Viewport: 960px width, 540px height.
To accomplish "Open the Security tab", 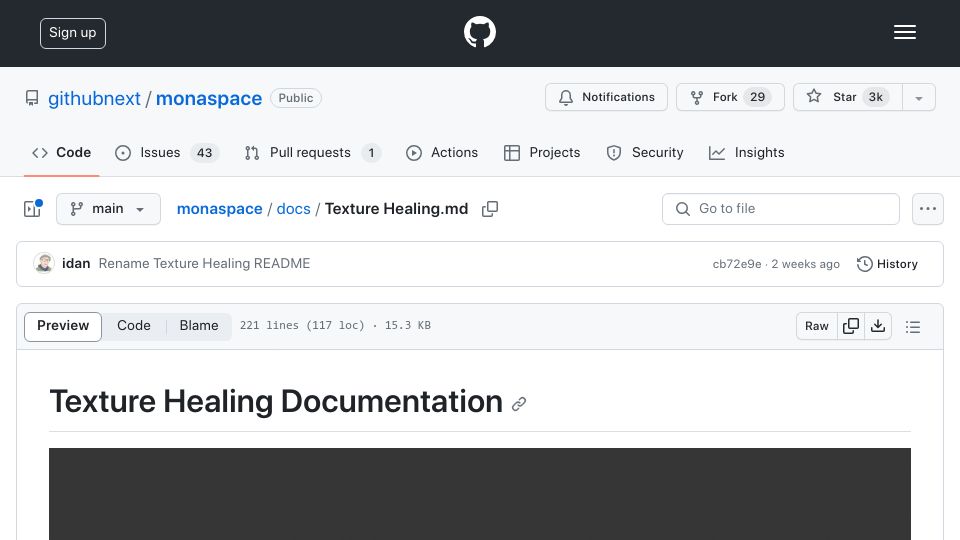I will coord(645,152).
